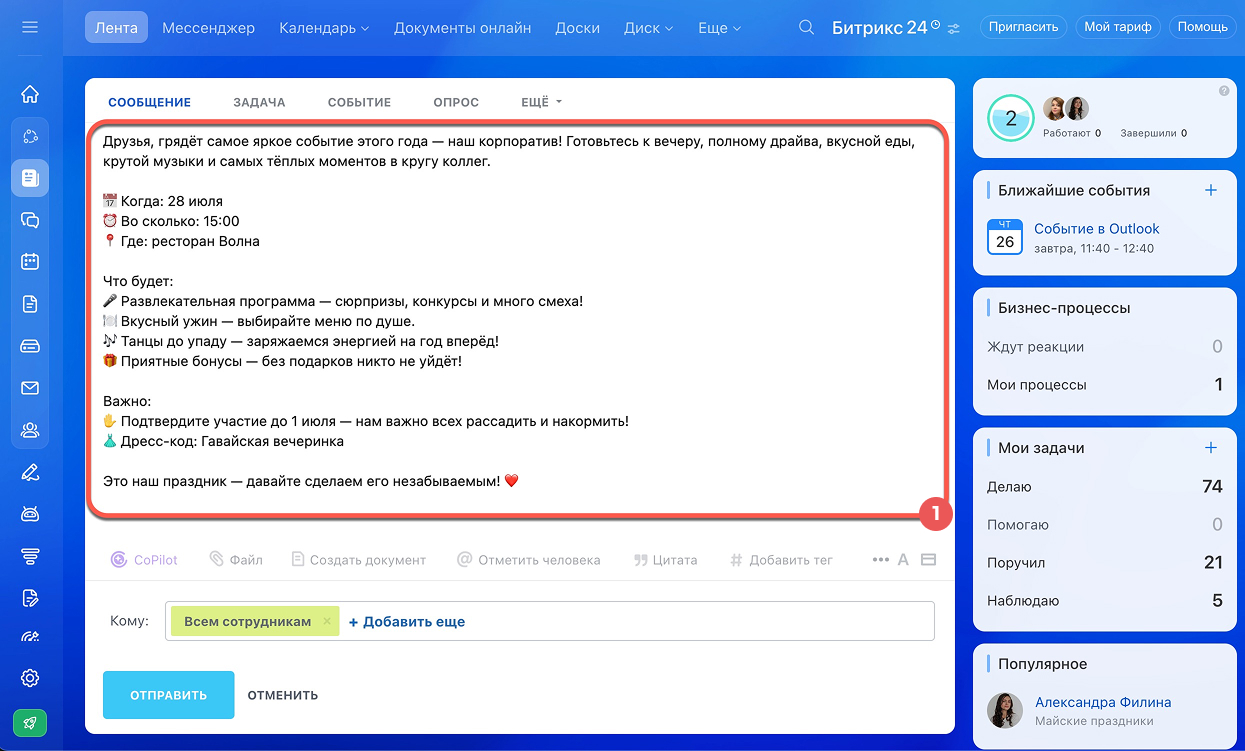Expand the ЕЩЁ post type dropdown
This screenshot has height=751, width=1245.
(x=542, y=102)
